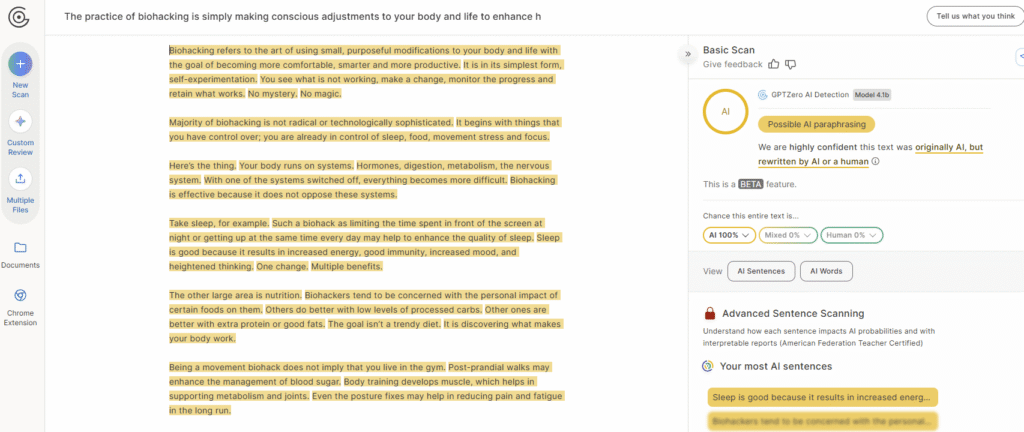Click the thumbs down feedback icon
The height and width of the screenshot is (432, 1024).
790,64
